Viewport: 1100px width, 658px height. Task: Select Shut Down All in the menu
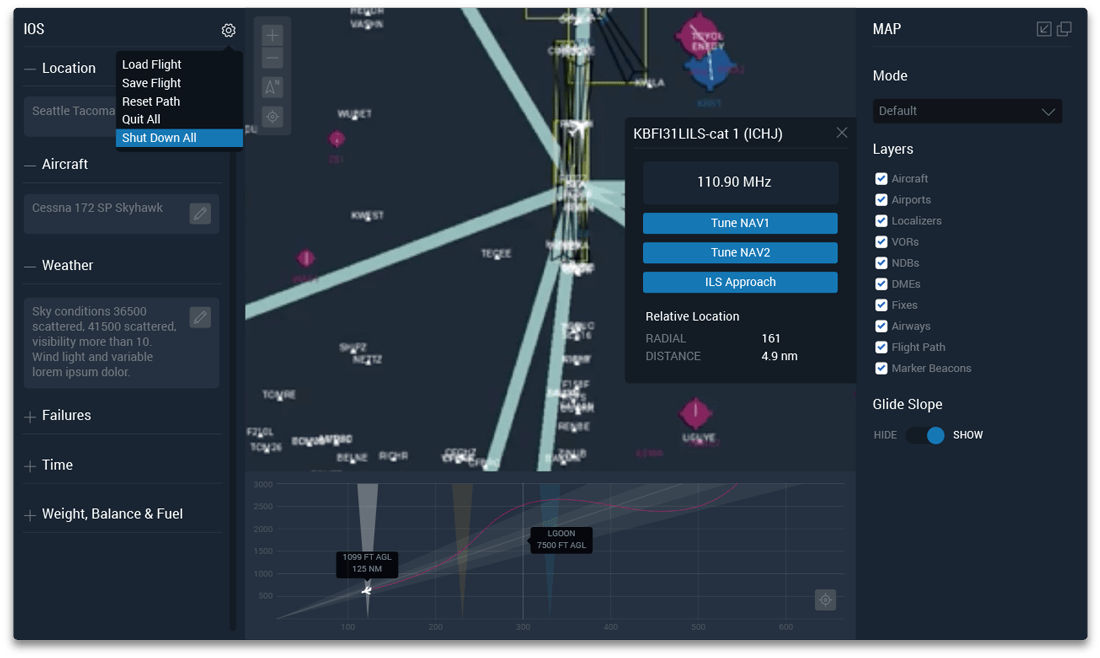(179, 137)
